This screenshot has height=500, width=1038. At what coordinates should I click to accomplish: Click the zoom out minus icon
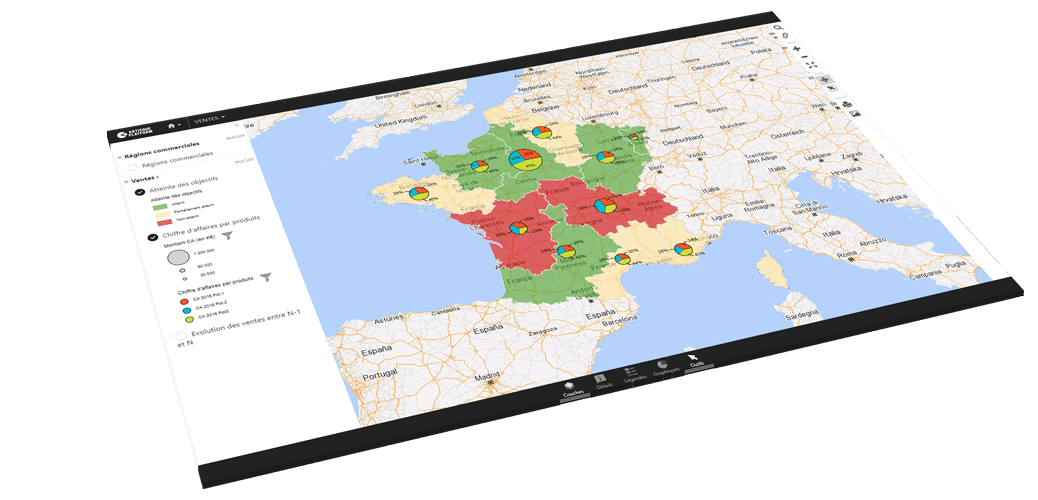(x=803, y=57)
